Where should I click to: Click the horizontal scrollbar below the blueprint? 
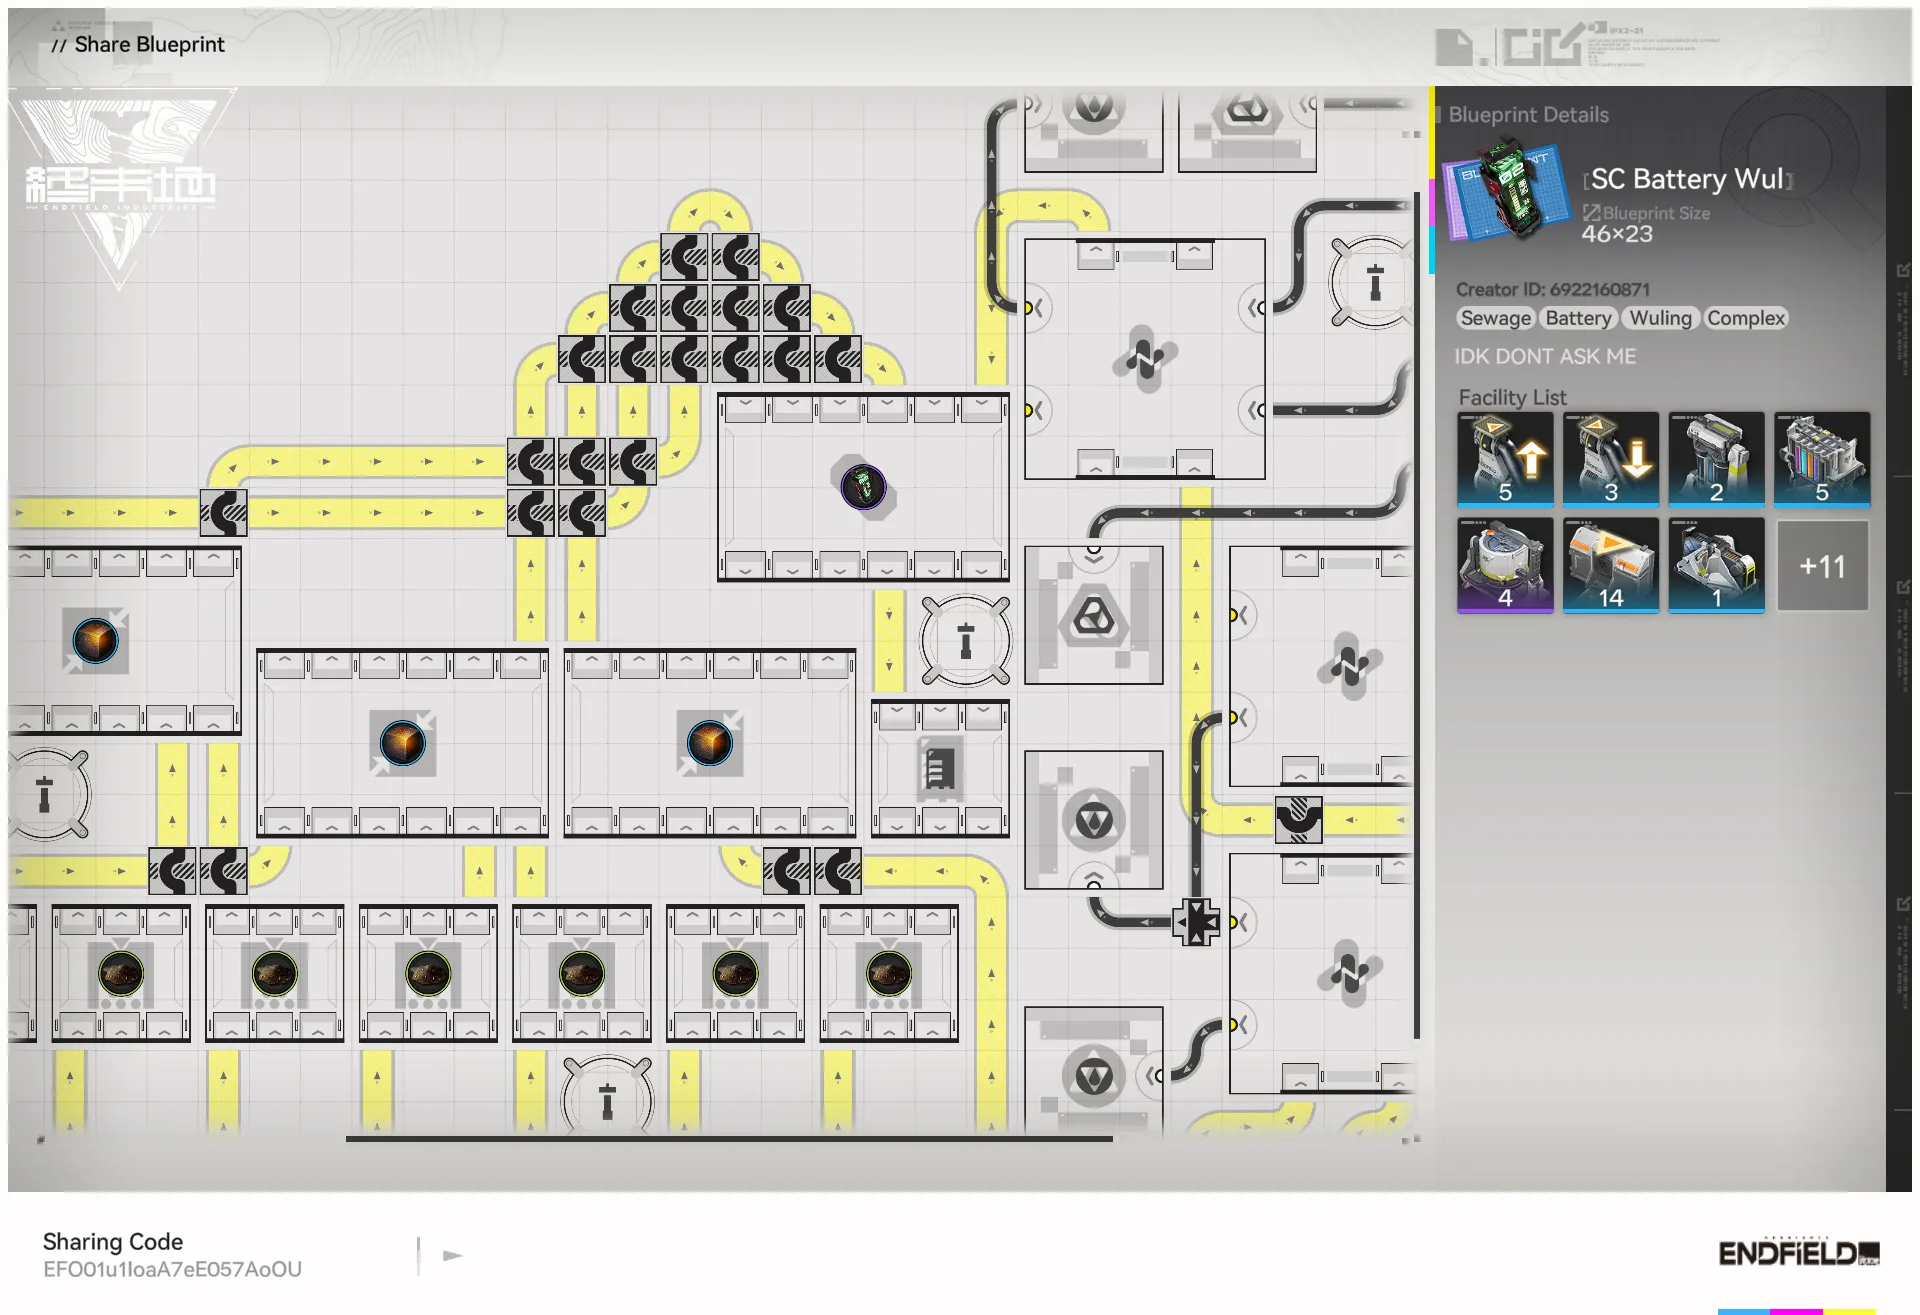click(729, 1138)
